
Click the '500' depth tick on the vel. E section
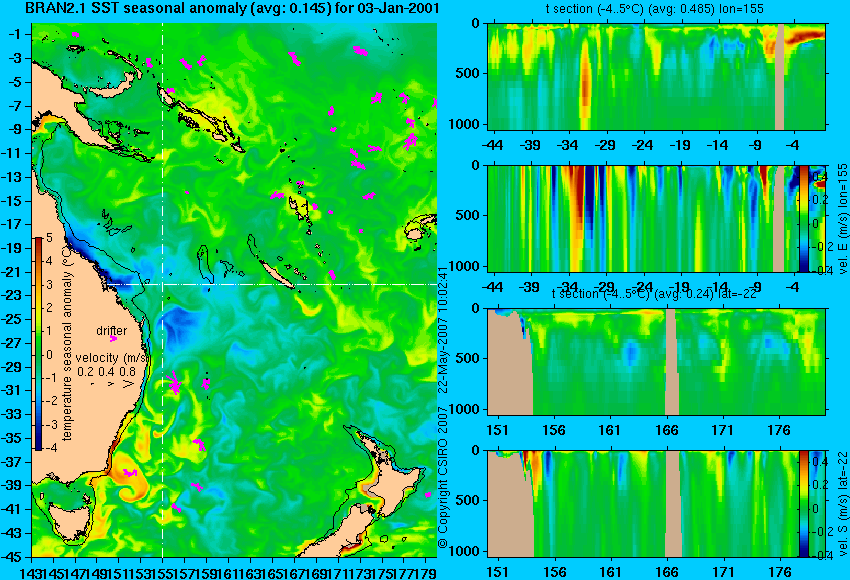469,215
